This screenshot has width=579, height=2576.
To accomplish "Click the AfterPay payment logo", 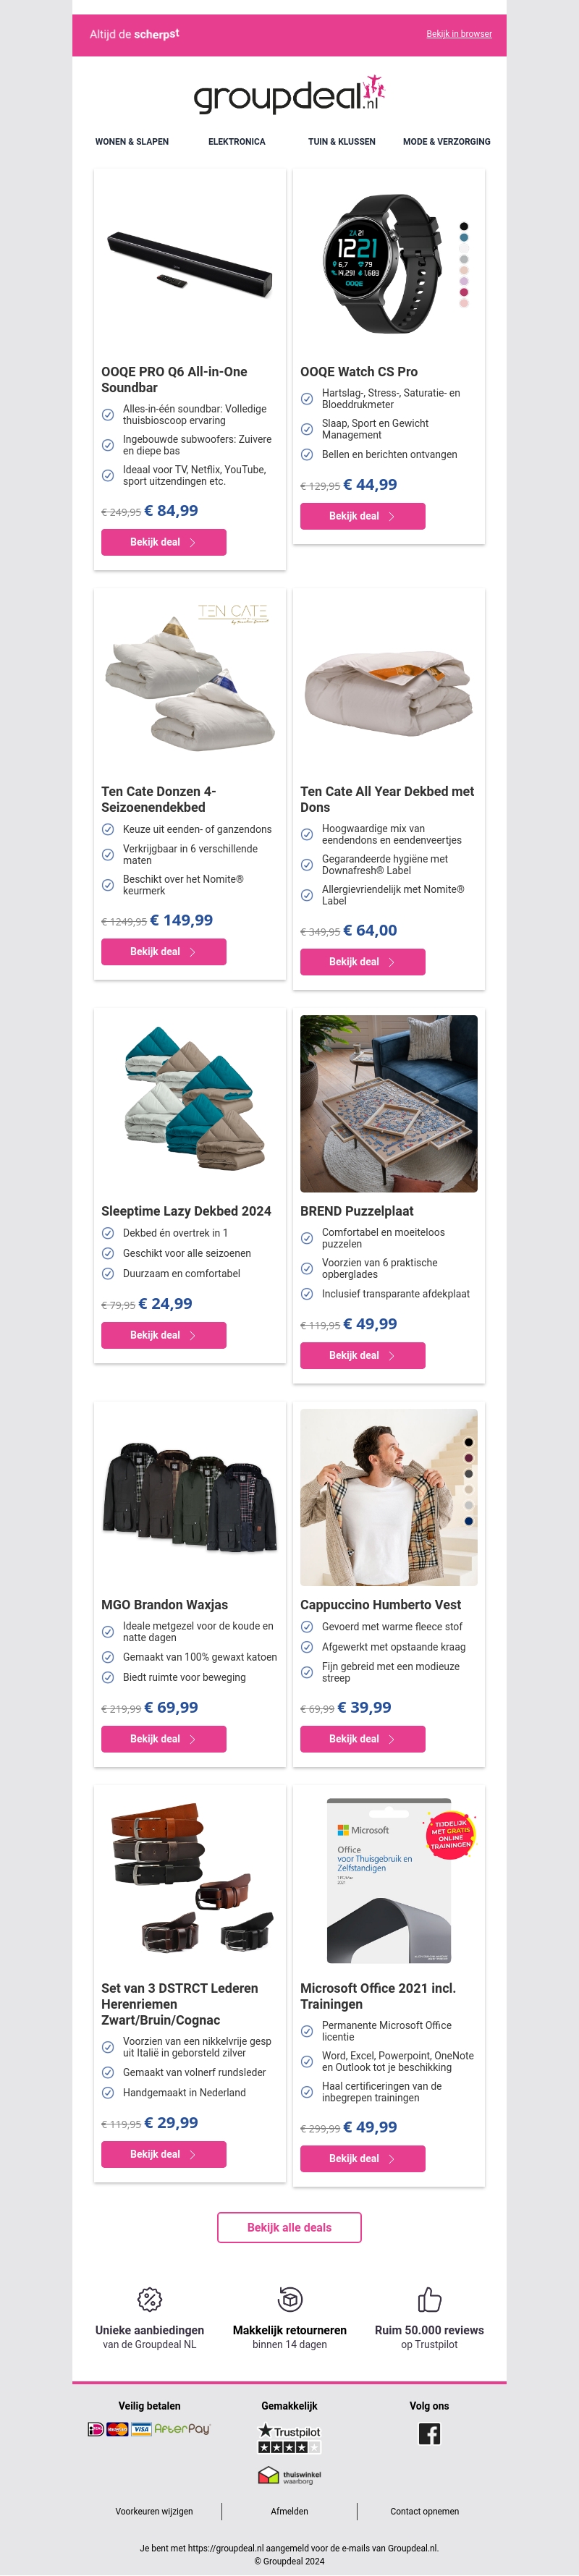I will [182, 2429].
